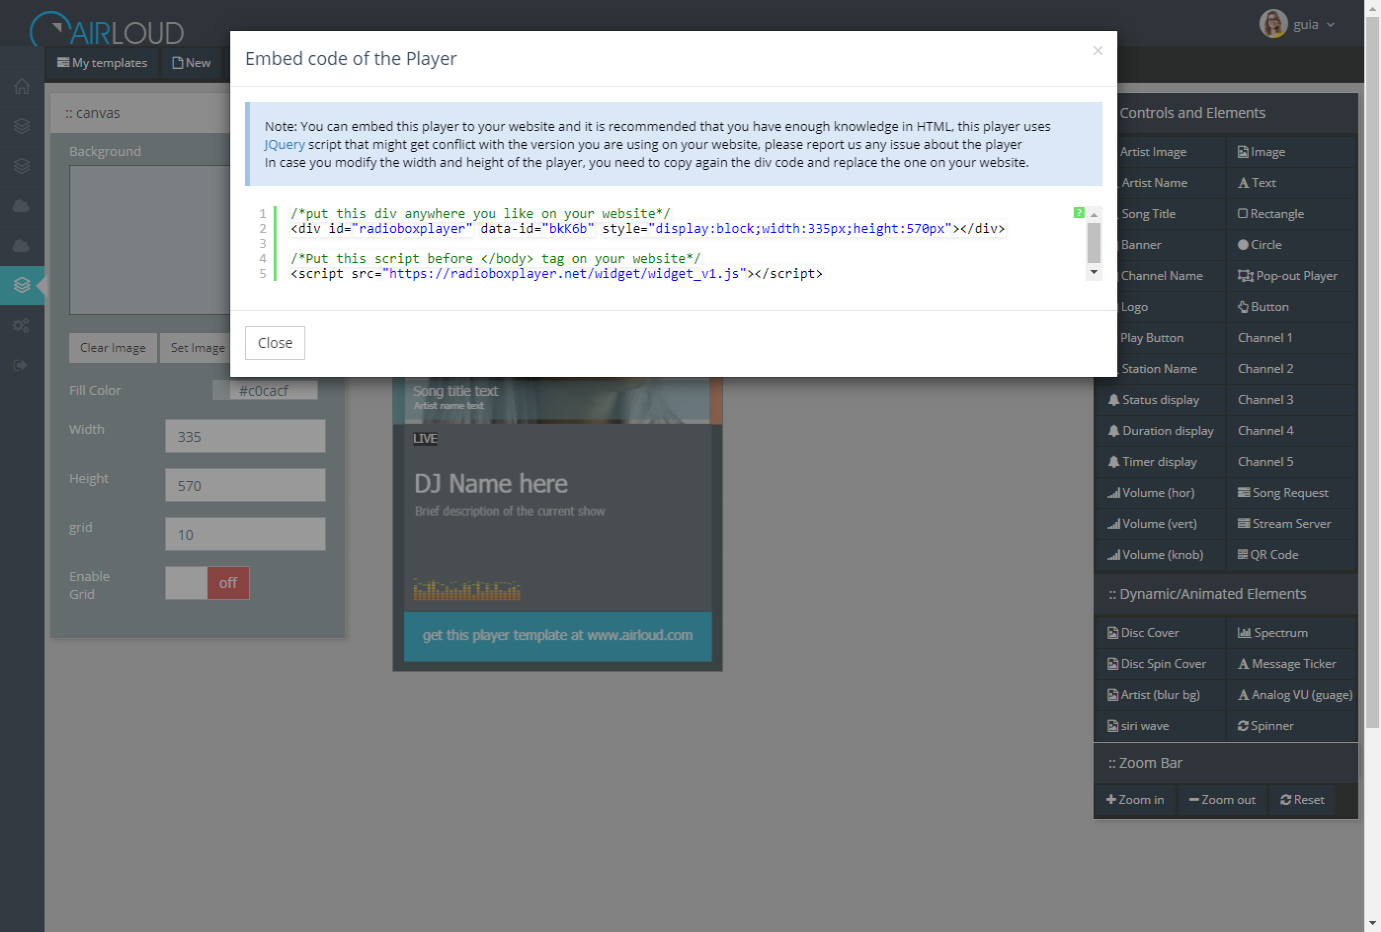Click Zoom out button
The image size is (1381, 932).
tap(1222, 800)
